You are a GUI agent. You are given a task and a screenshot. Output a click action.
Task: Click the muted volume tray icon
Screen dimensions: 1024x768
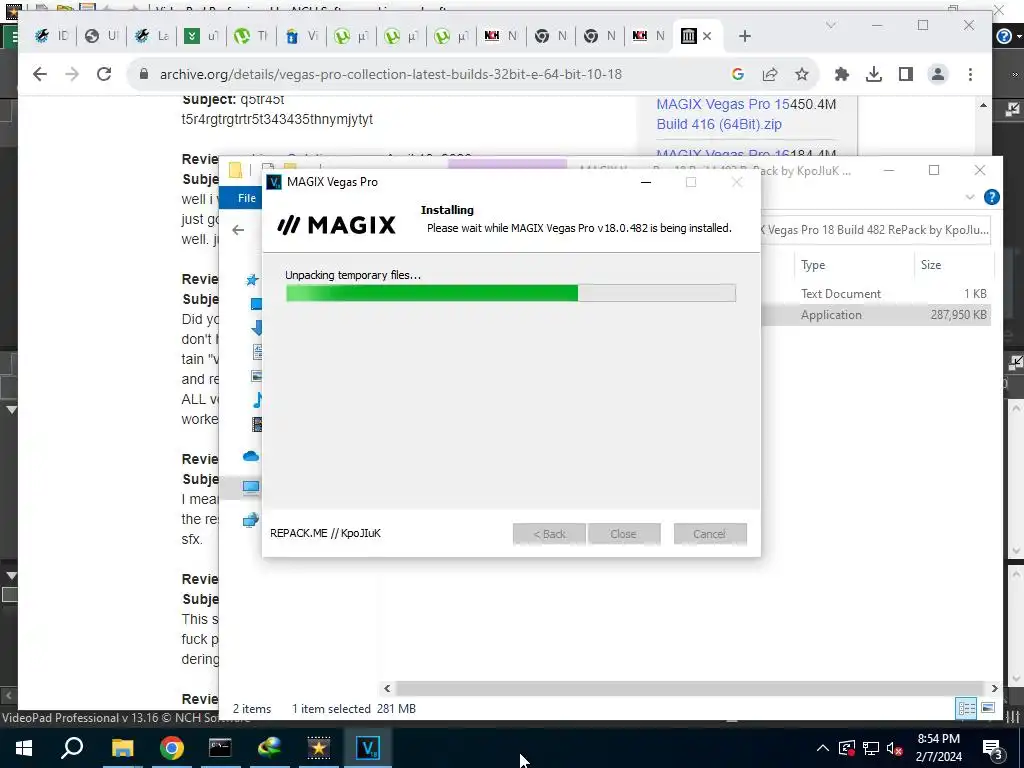pos(895,748)
